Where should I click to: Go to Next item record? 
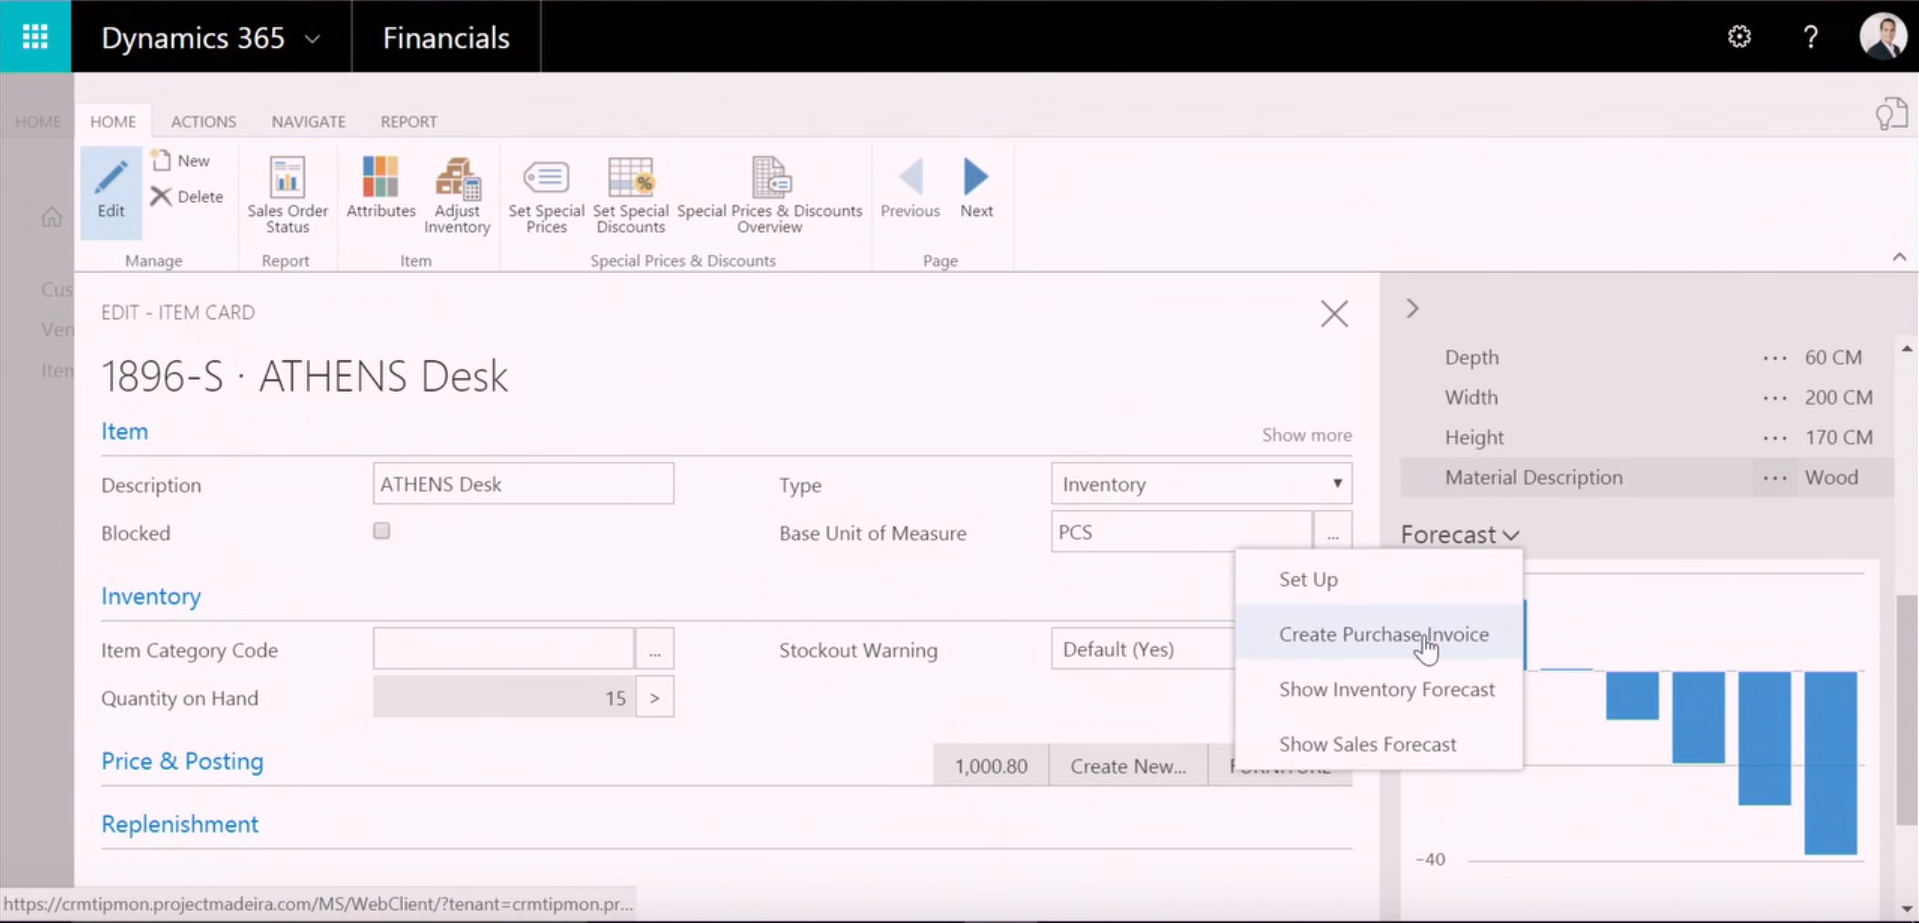click(x=976, y=187)
